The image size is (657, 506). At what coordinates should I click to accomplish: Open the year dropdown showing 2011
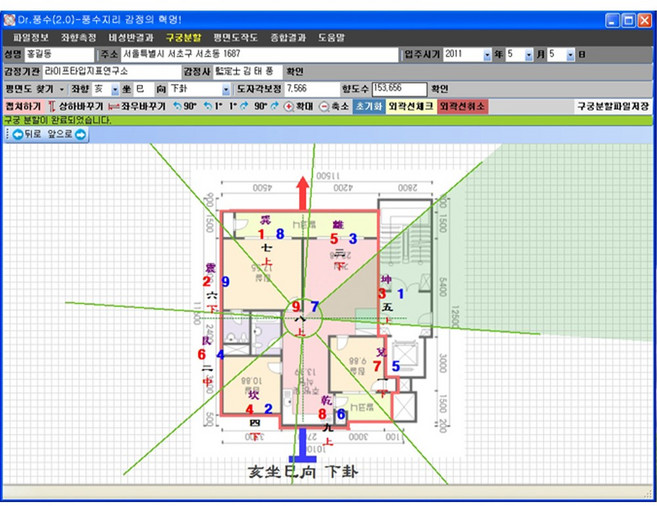pos(487,55)
